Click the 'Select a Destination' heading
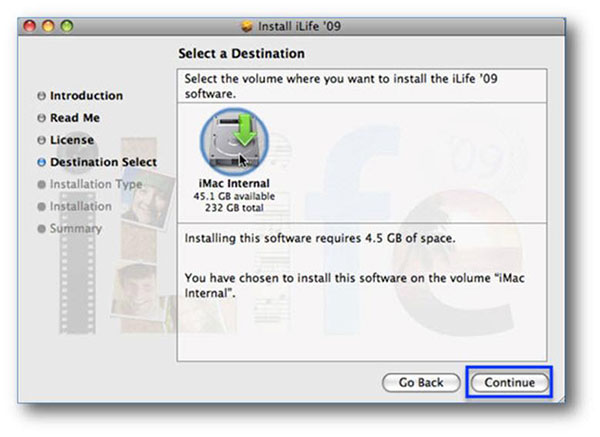The width and height of the screenshot is (600, 437). (241, 54)
